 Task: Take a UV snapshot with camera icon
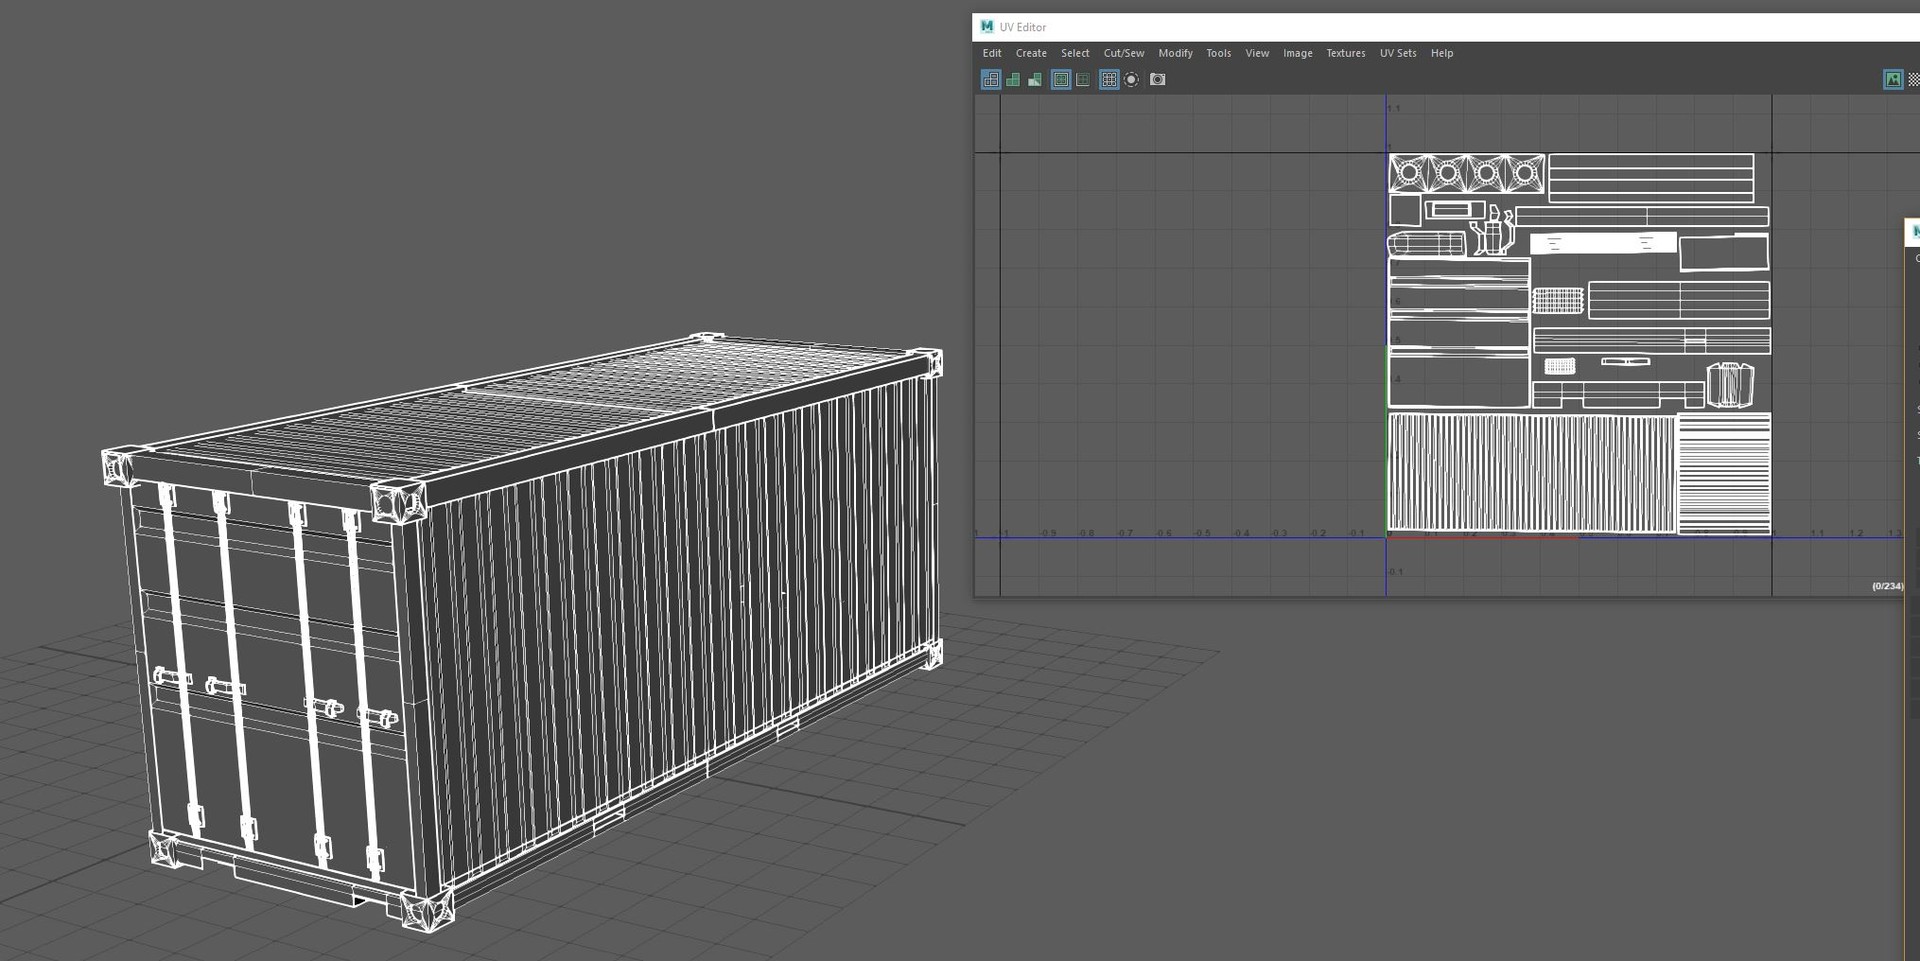click(x=1158, y=80)
